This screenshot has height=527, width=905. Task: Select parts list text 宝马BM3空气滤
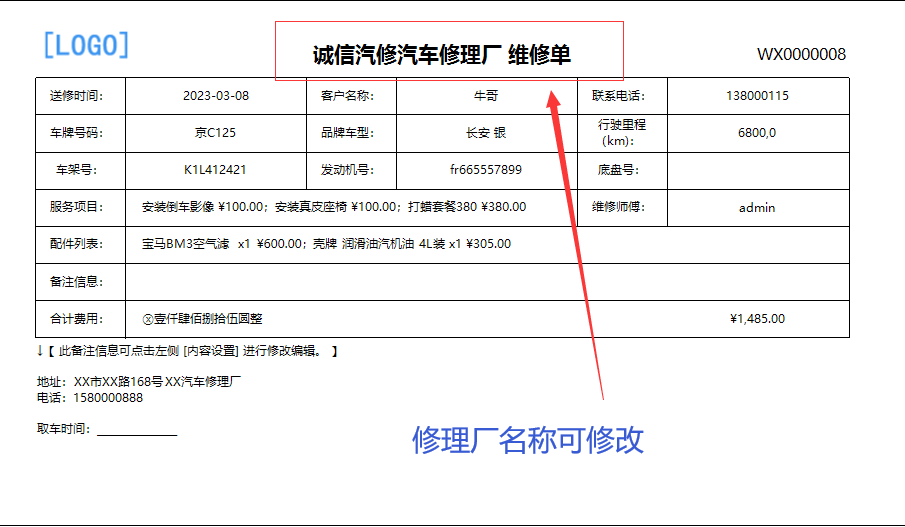185,244
